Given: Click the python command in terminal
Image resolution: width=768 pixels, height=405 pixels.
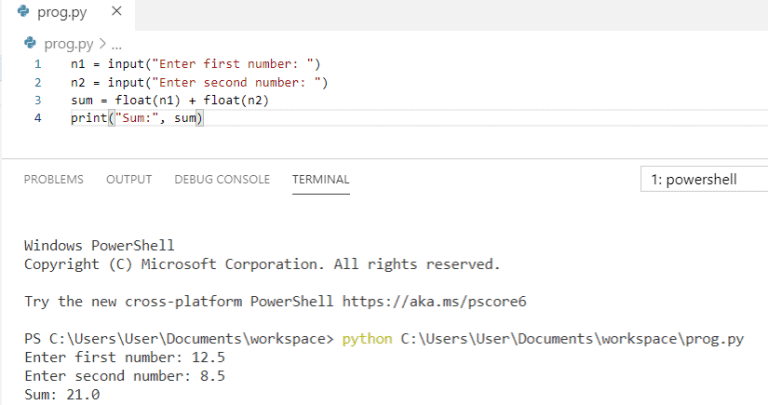Looking at the screenshot, I should pyautogui.click(x=367, y=339).
